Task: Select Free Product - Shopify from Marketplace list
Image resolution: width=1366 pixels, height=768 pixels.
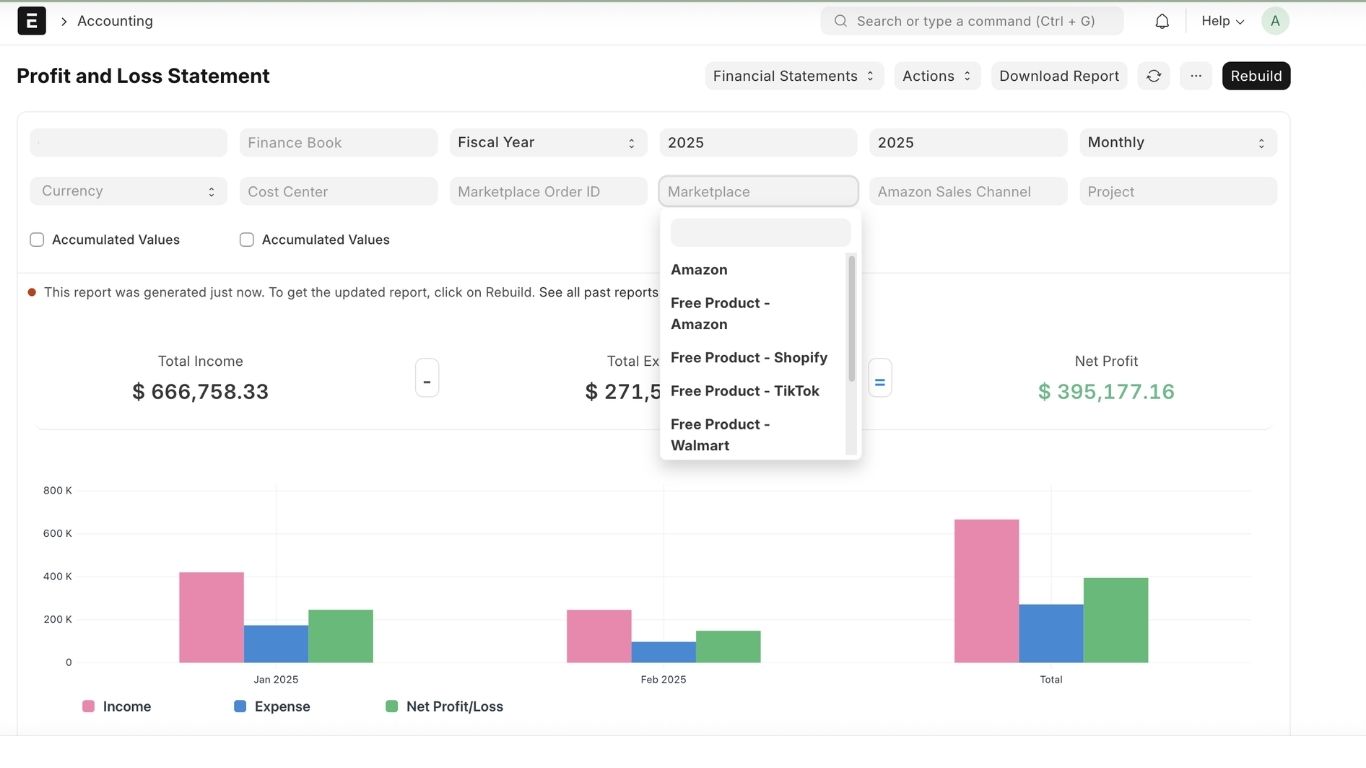Action: (x=749, y=357)
